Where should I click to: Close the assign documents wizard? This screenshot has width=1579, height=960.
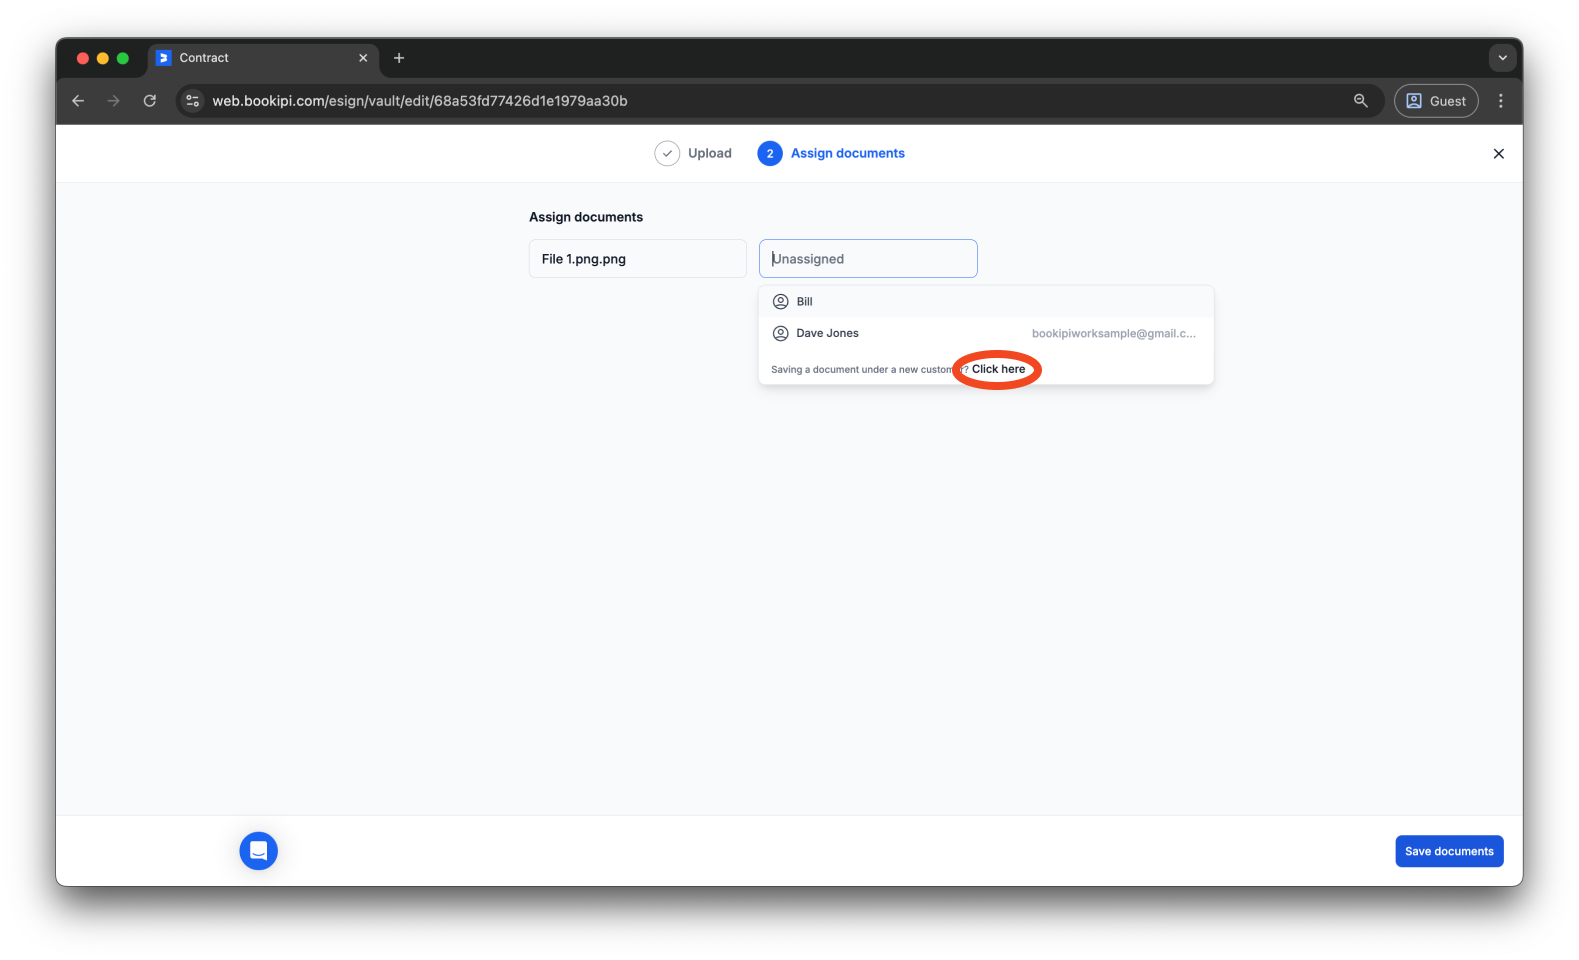click(x=1498, y=154)
